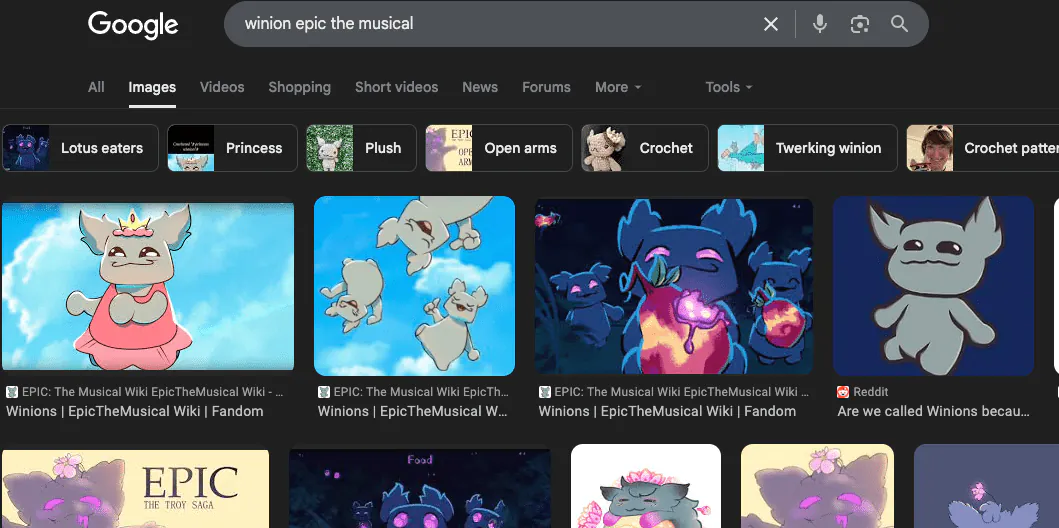Viewport: 1059px width, 528px height.
Task: Click 'EPIC: The Musical Wiki EpicTh...' source text
Action: pyautogui.click(x=421, y=392)
